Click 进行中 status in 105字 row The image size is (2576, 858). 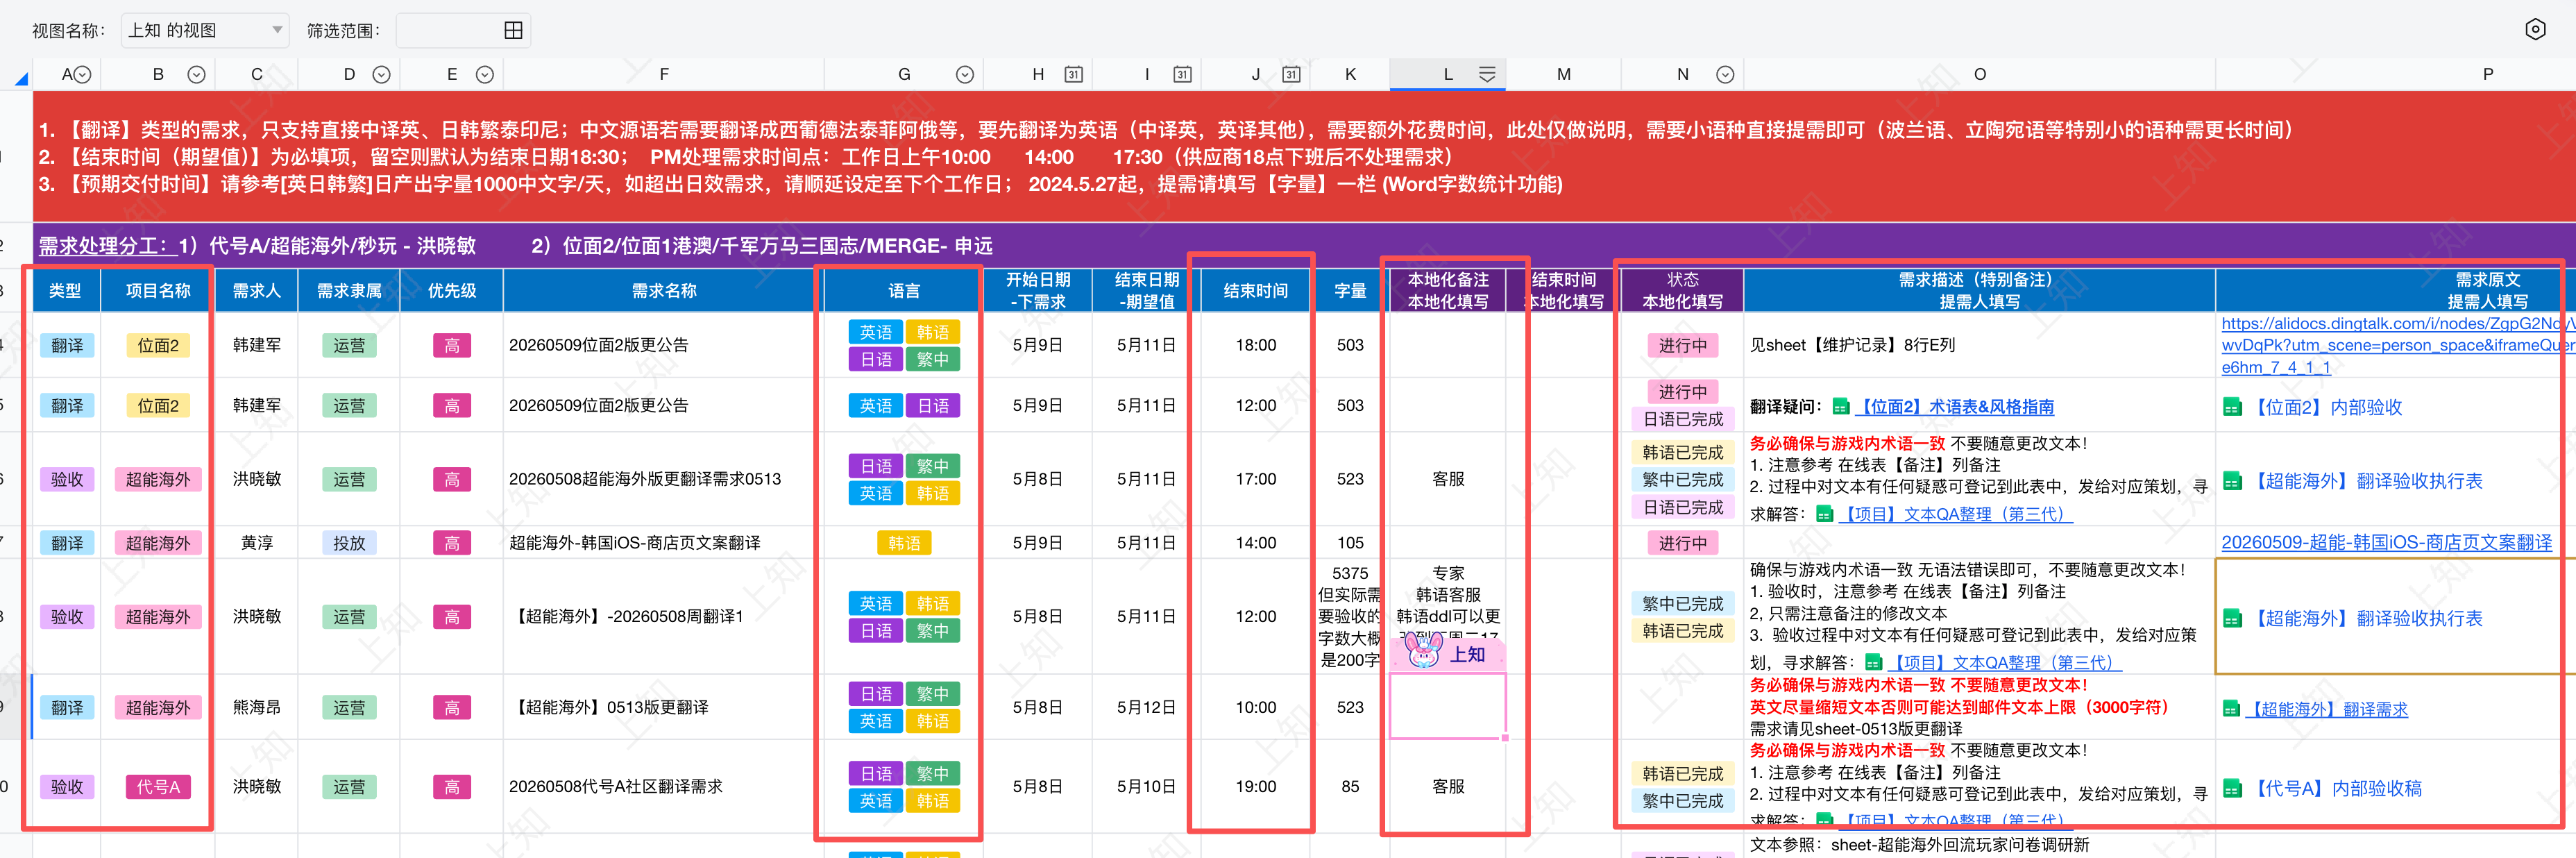click(x=1682, y=543)
